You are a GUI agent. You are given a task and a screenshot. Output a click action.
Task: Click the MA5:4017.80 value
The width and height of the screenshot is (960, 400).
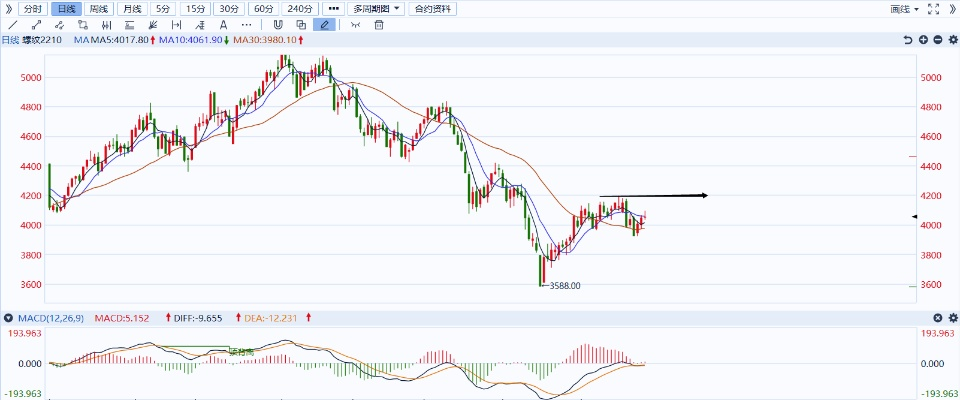coord(120,40)
